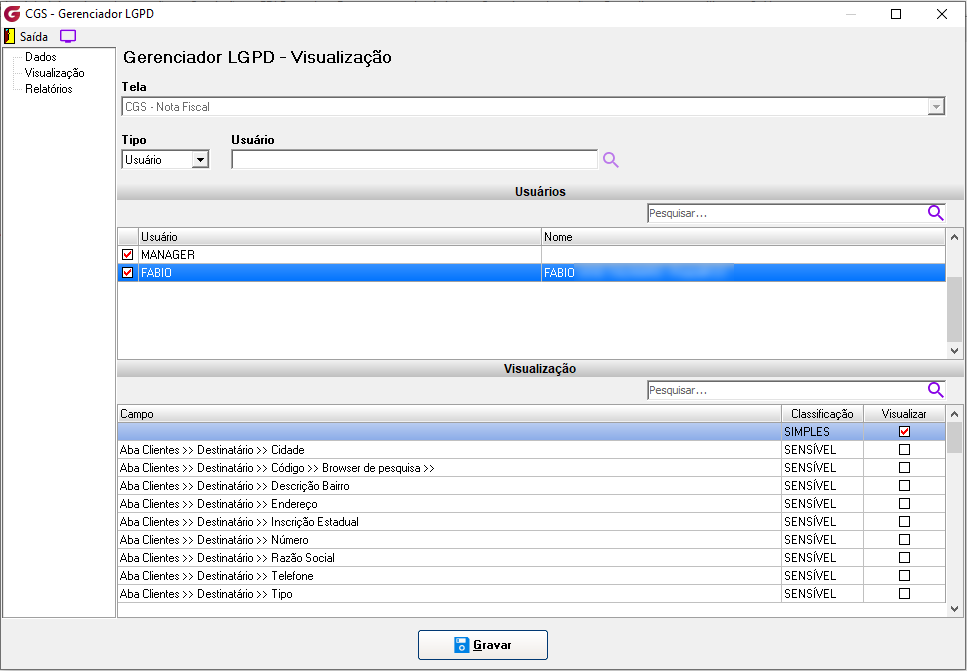
Task: Select row Destinatário Código Browser de pesquisa
Action: pos(532,467)
